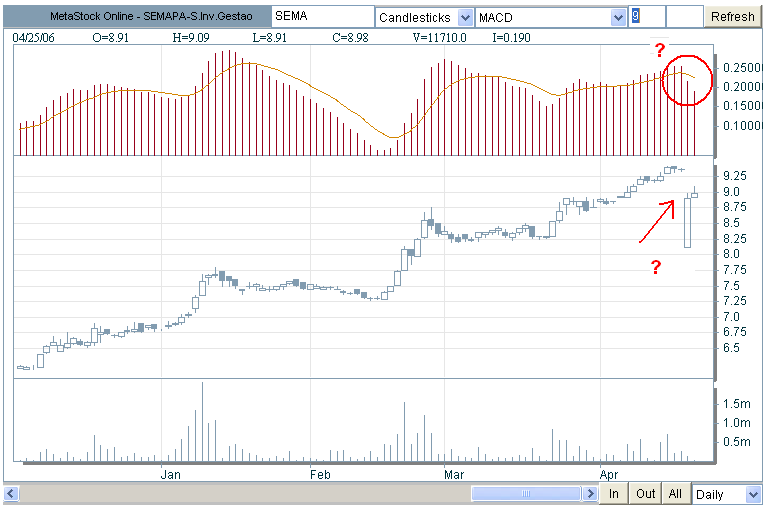Screen dimensions: 772x506
Task: Open the Daily periodicity dropdown
Action: [x=753, y=495]
